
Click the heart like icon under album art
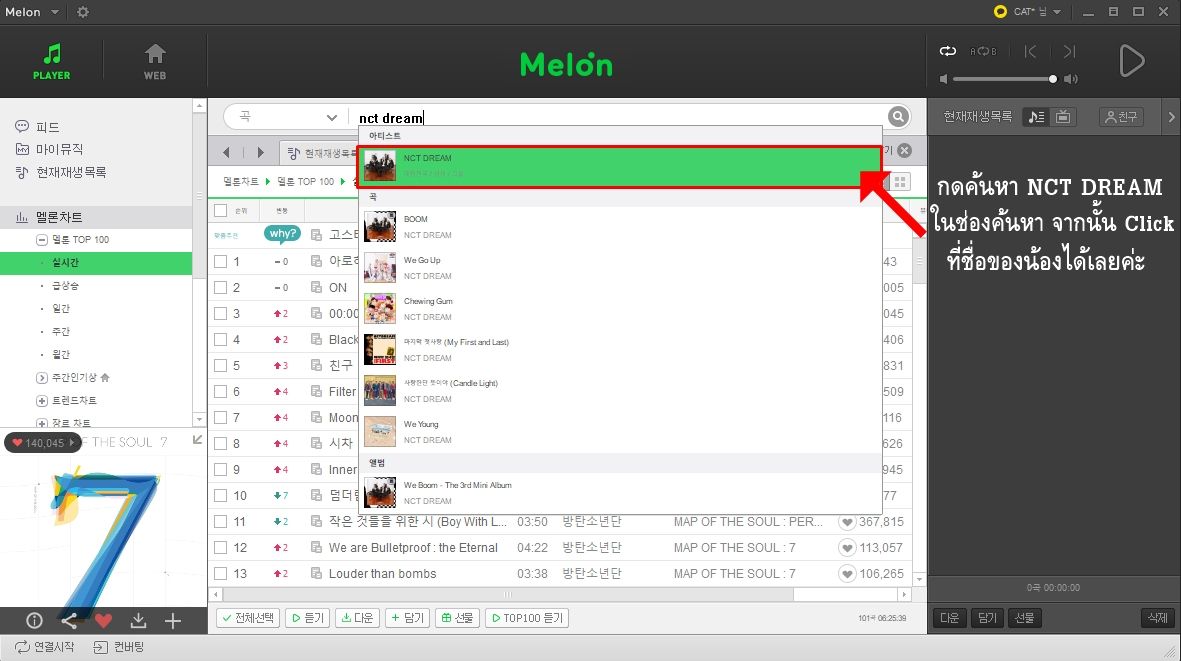(103, 620)
